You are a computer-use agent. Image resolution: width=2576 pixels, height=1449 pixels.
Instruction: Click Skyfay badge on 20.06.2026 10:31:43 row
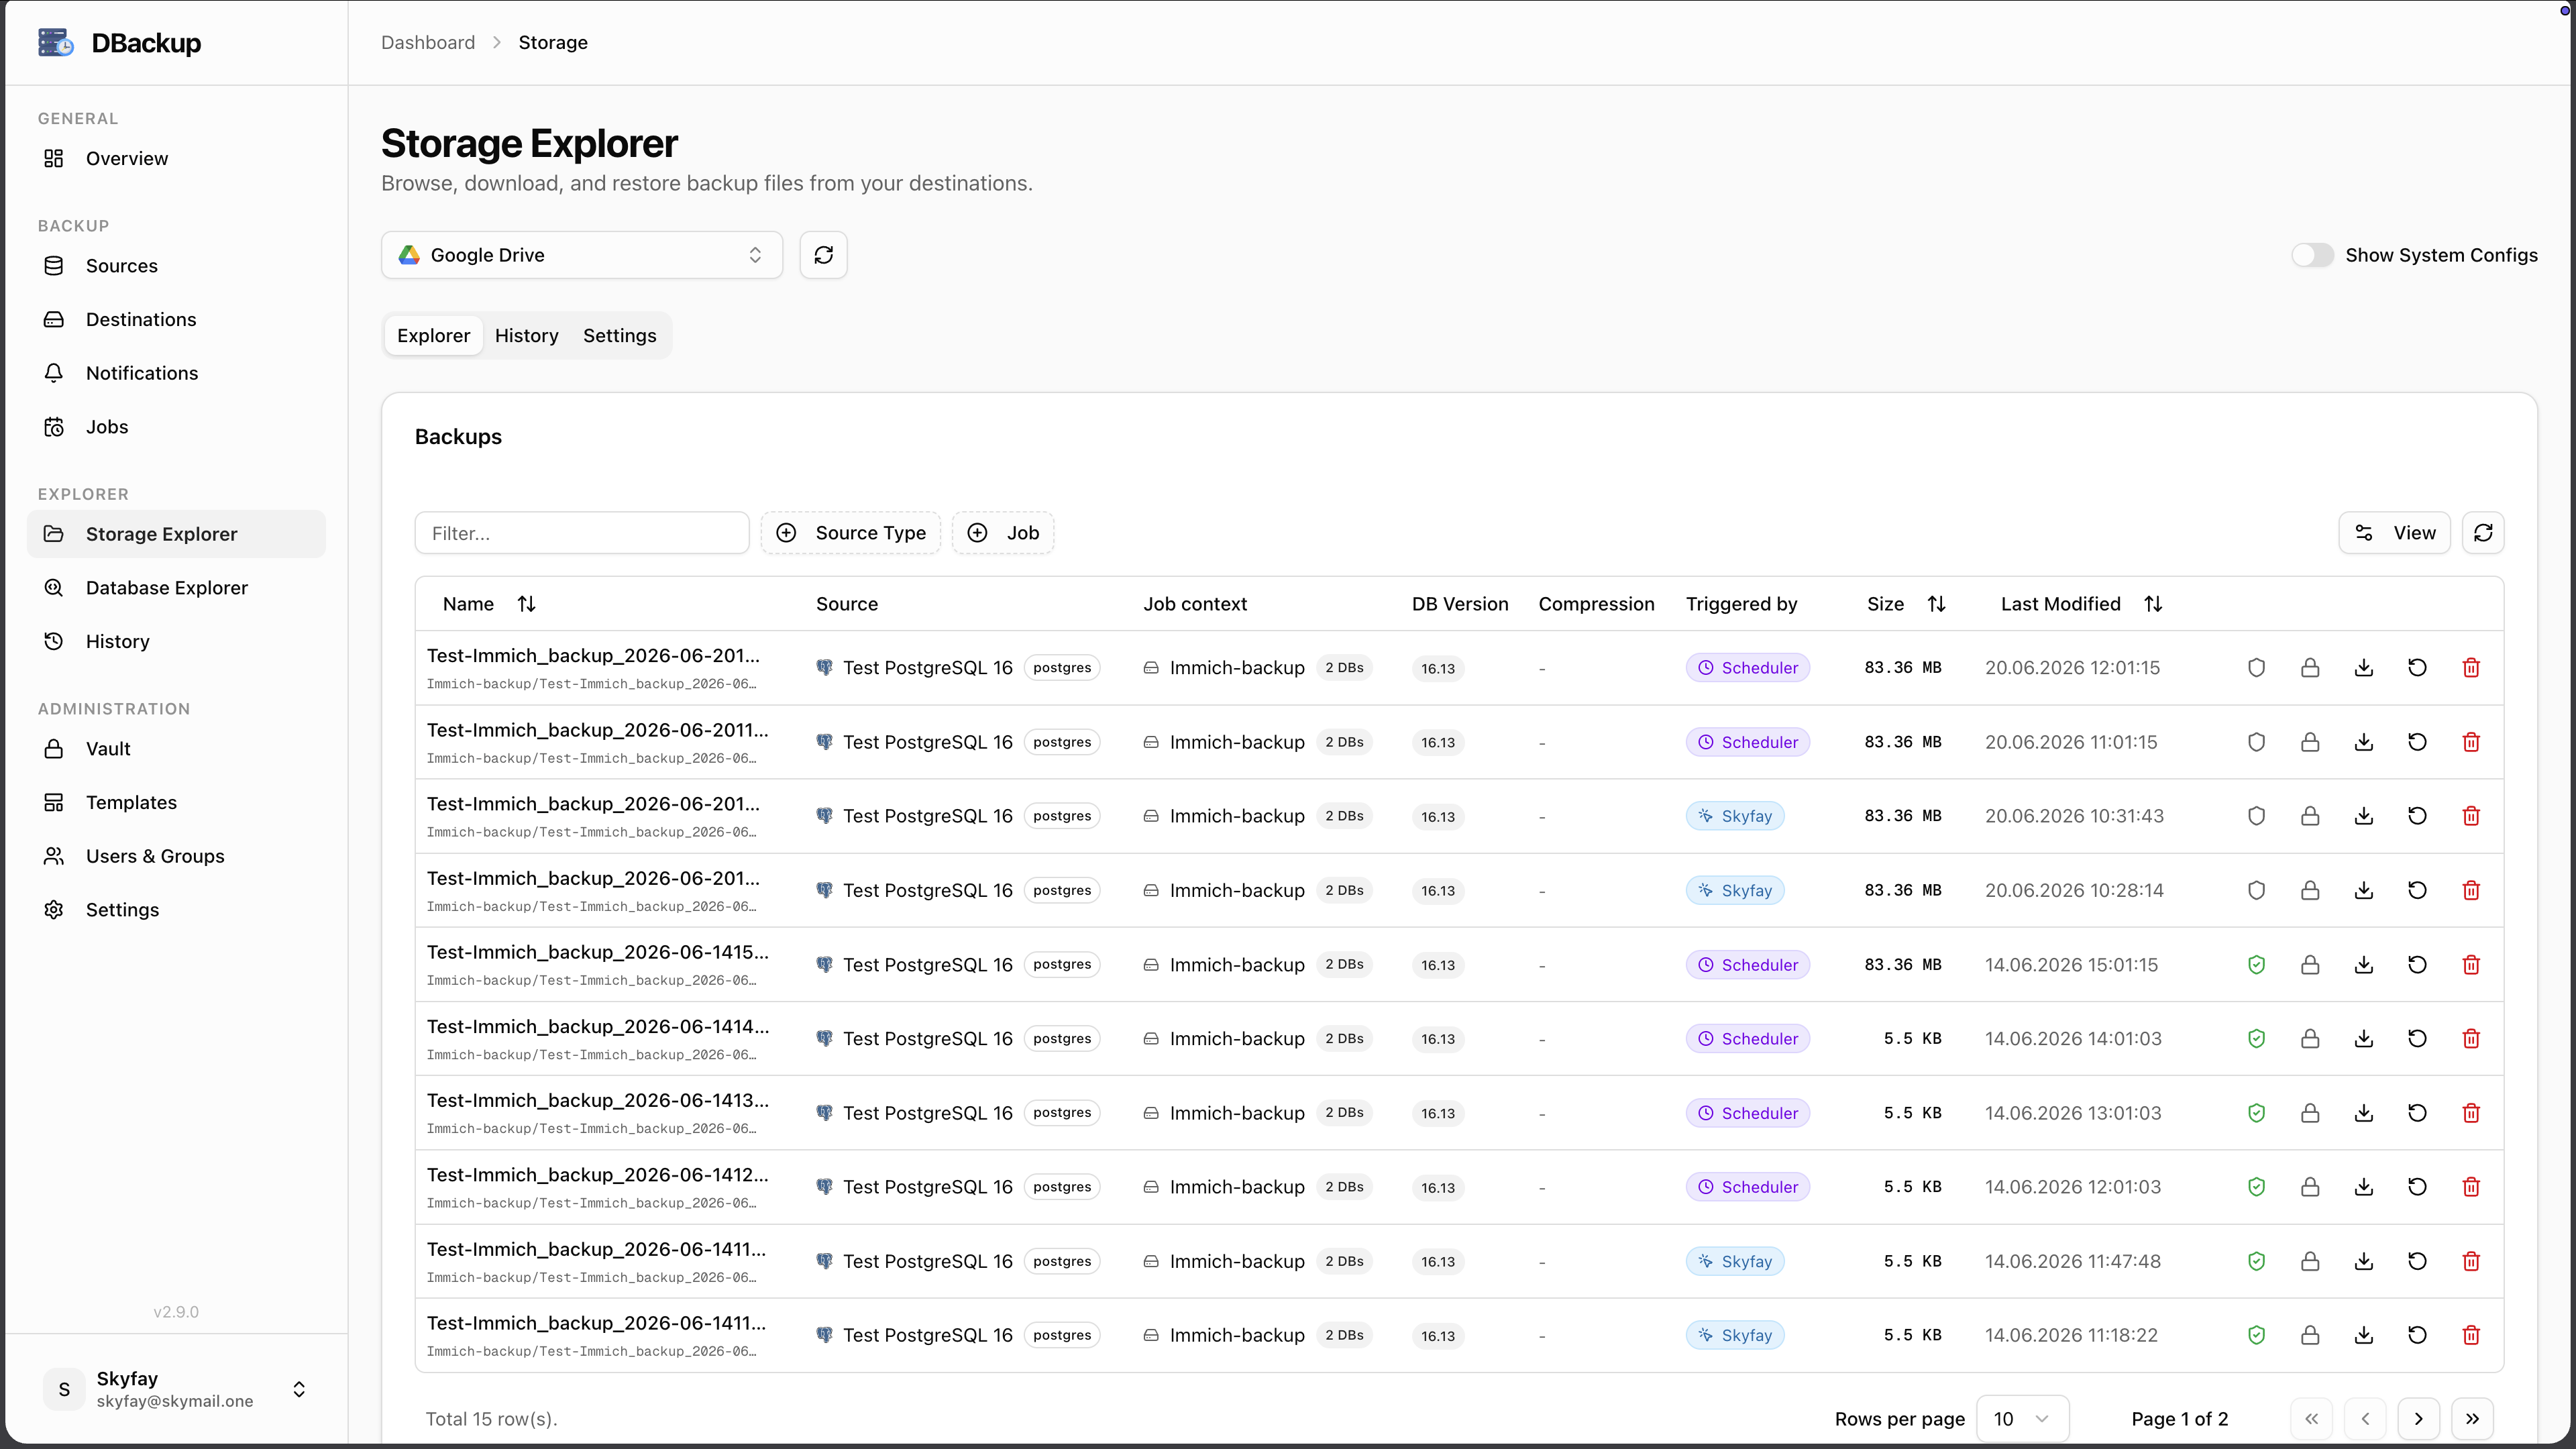click(x=1735, y=816)
